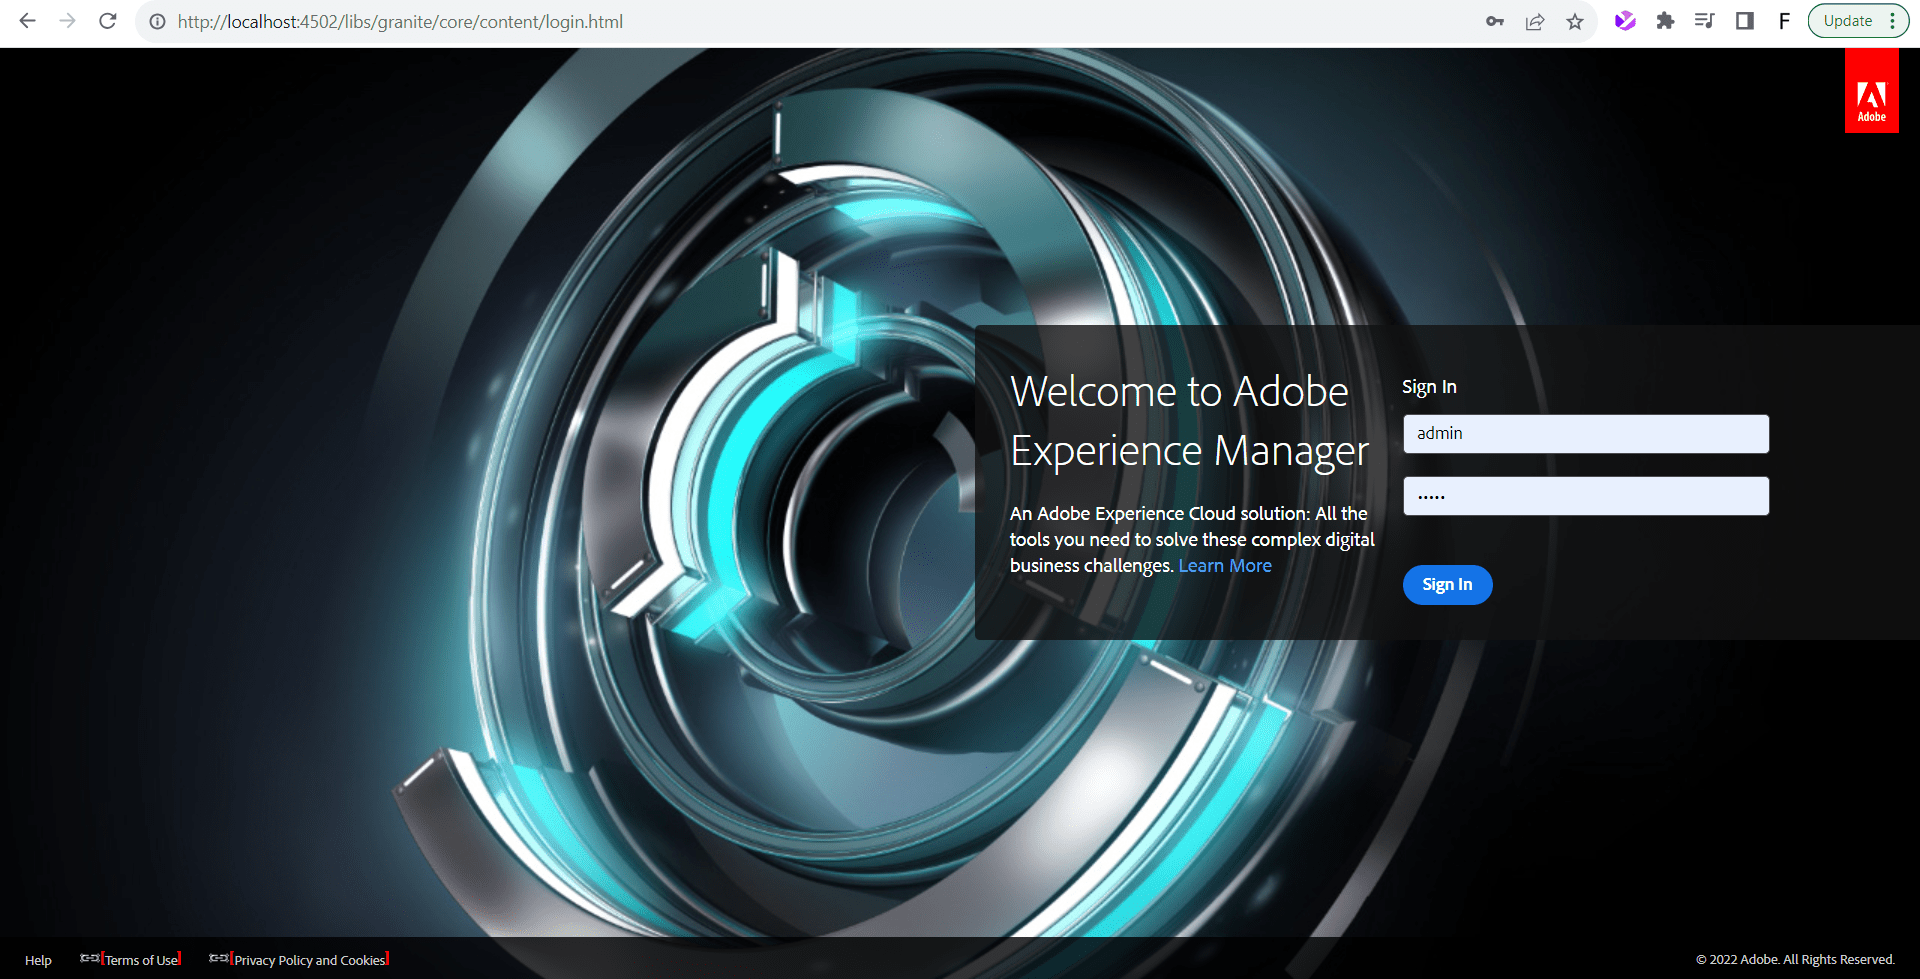Open the Chrome three-dot menu

(x=1893, y=21)
